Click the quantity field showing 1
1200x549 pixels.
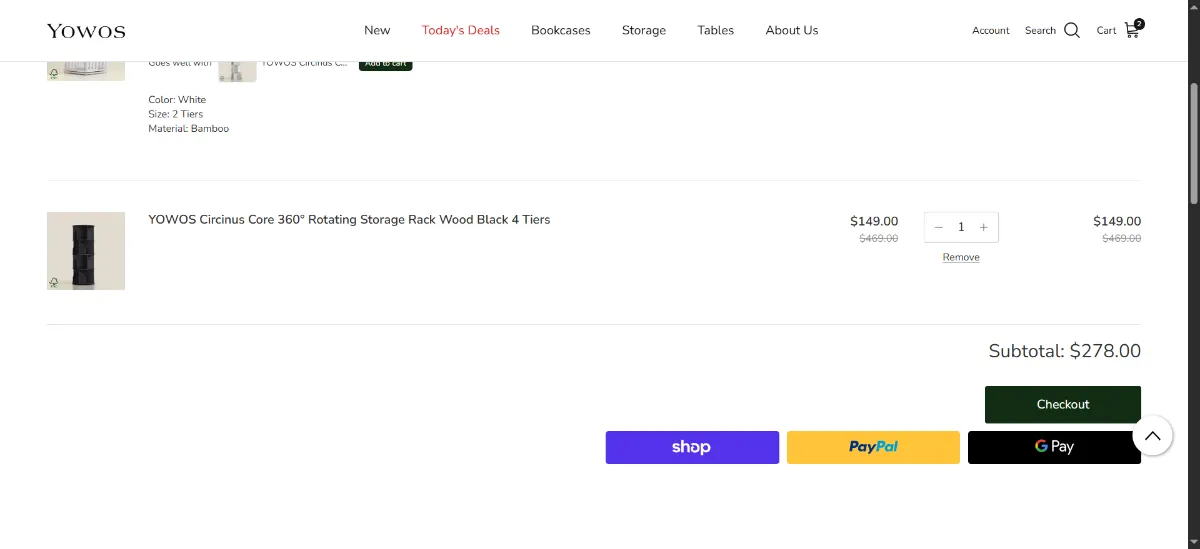point(961,227)
